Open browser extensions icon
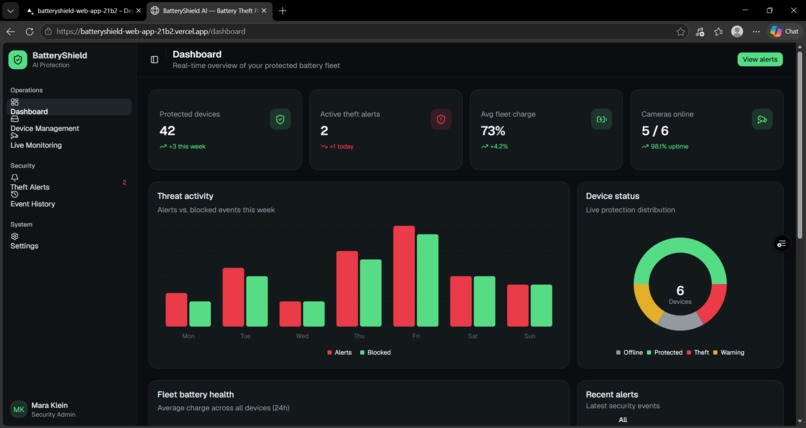This screenshot has height=428, width=806. pyautogui.click(x=700, y=32)
